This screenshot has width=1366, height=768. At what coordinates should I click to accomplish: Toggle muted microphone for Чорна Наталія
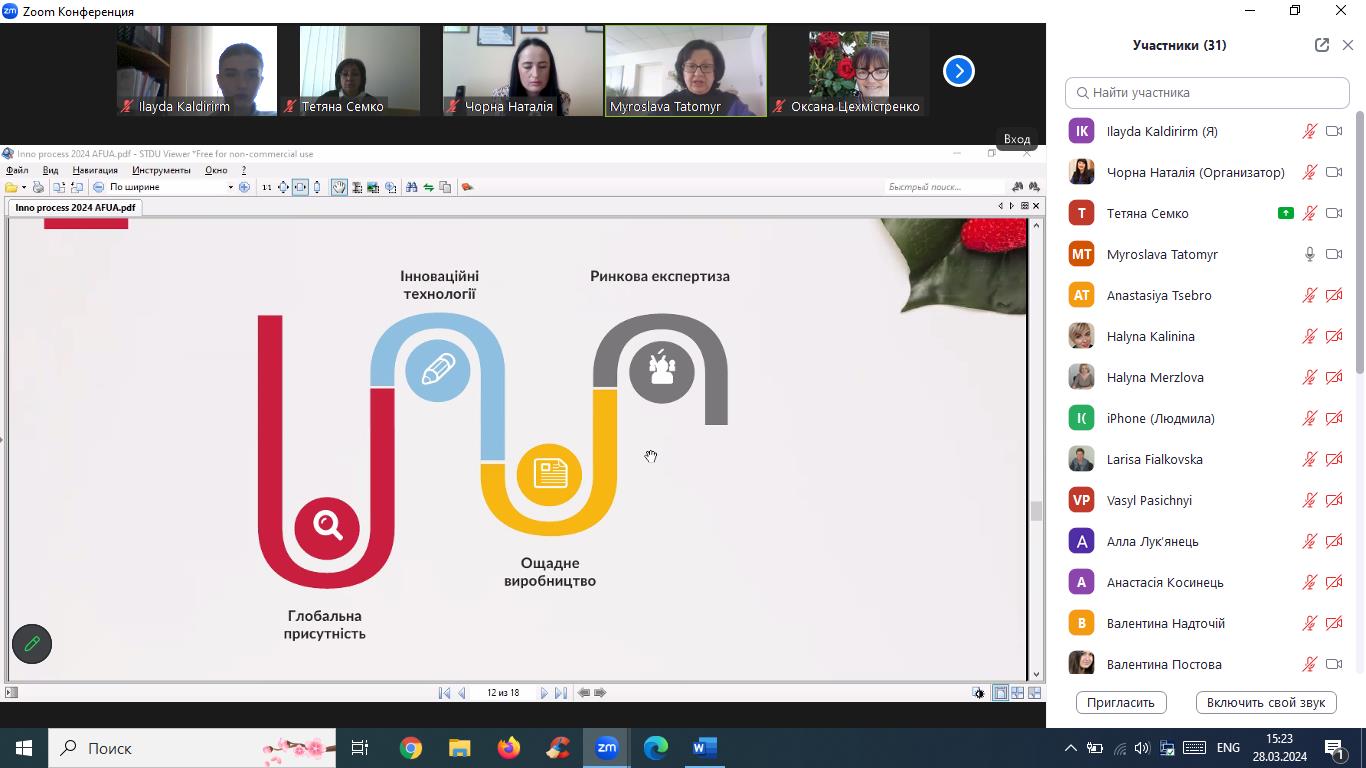(x=1309, y=172)
